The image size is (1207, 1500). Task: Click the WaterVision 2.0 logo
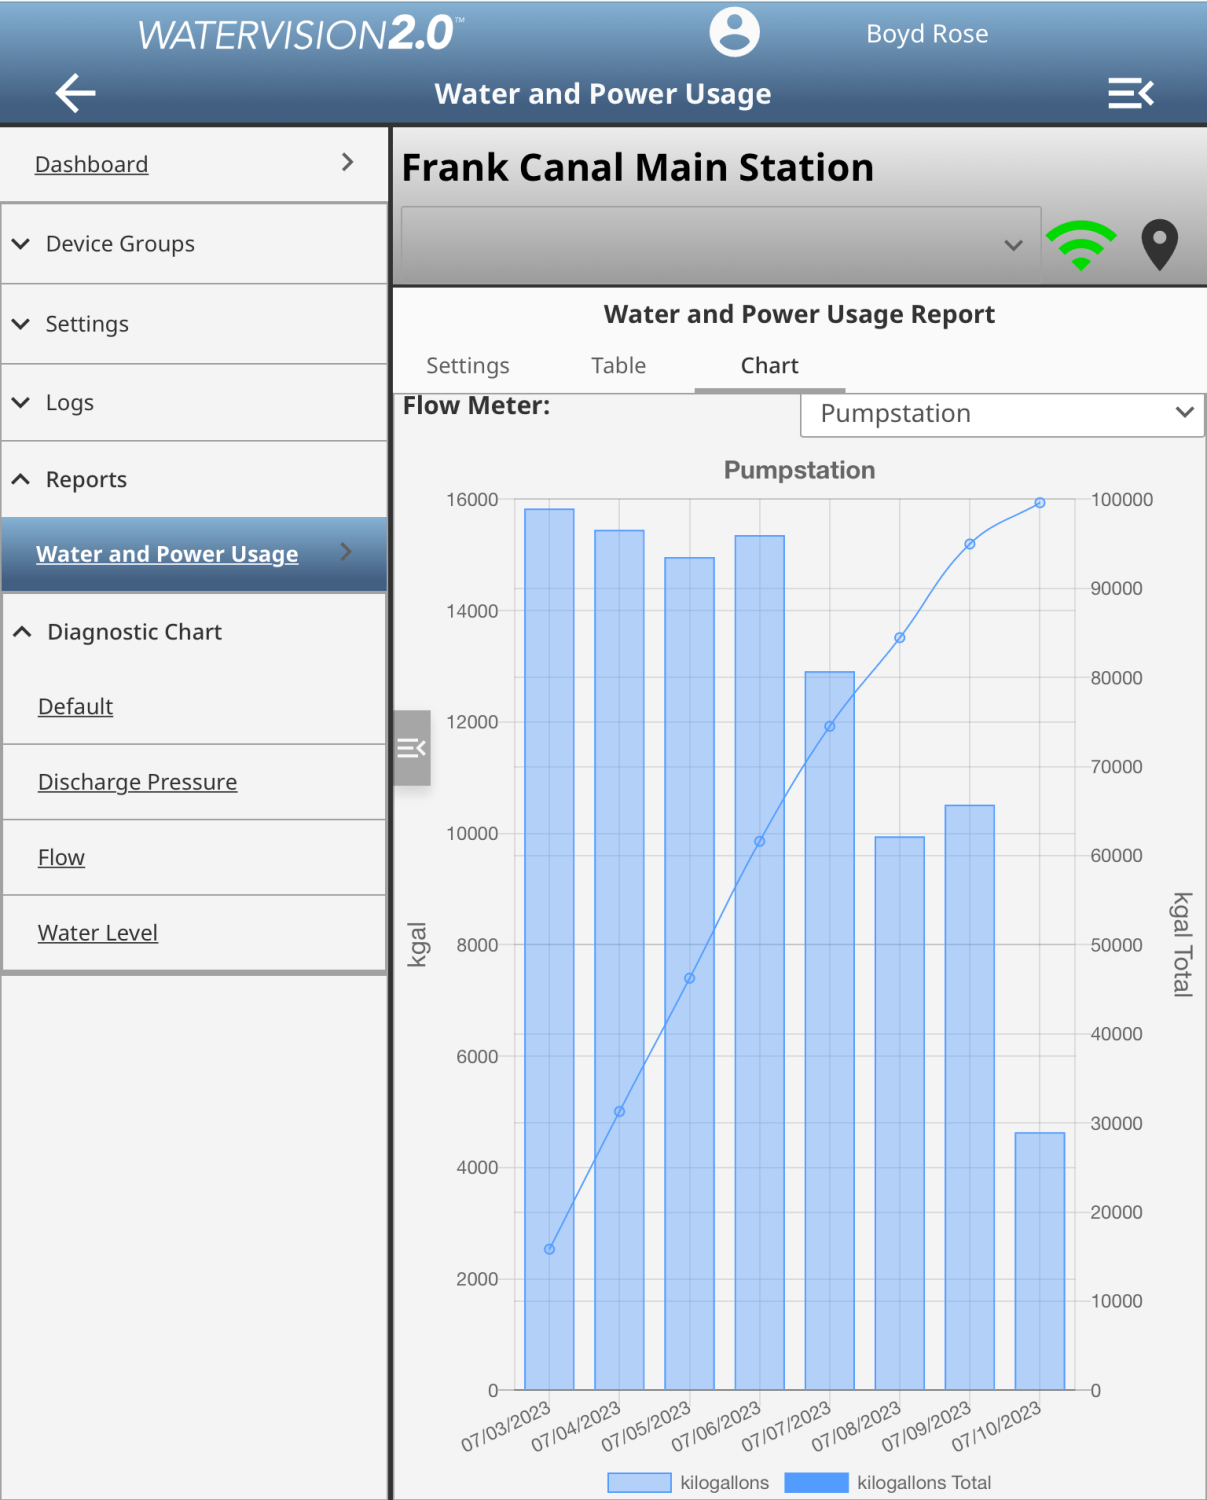(x=300, y=33)
